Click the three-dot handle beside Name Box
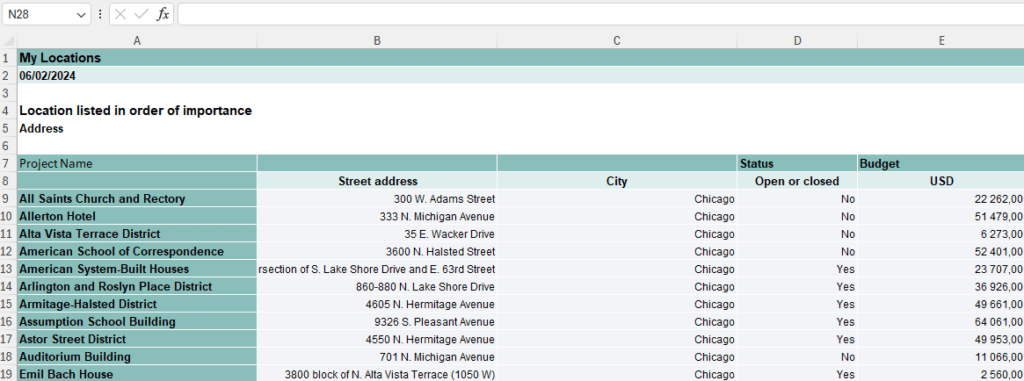 point(100,14)
